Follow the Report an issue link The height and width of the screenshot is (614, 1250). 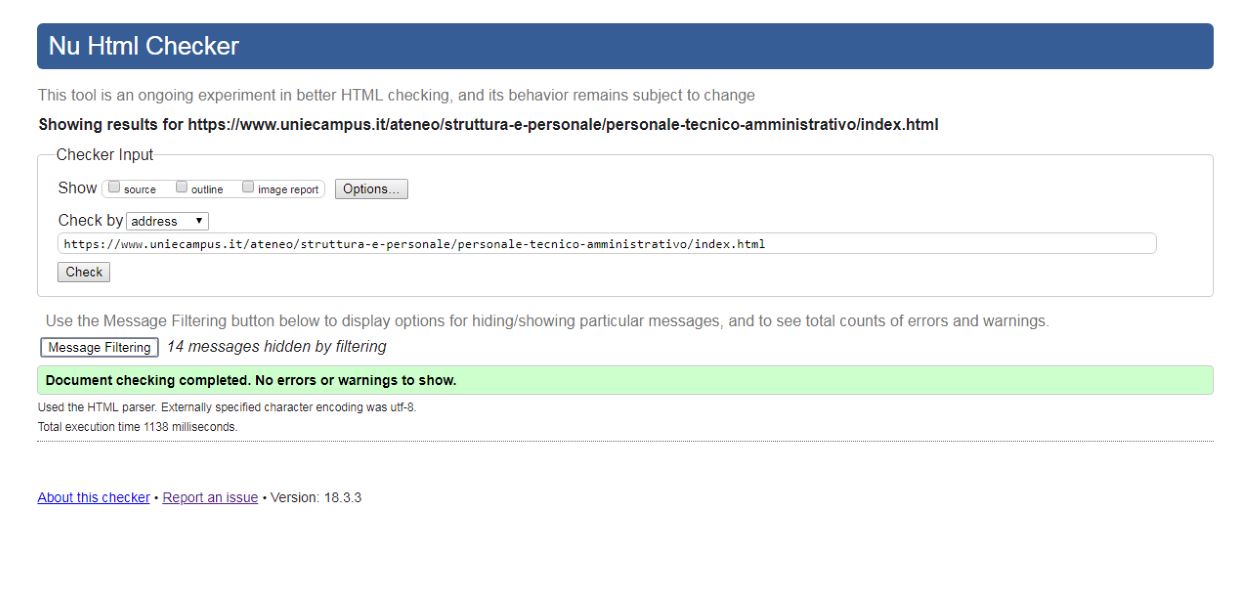210,497
